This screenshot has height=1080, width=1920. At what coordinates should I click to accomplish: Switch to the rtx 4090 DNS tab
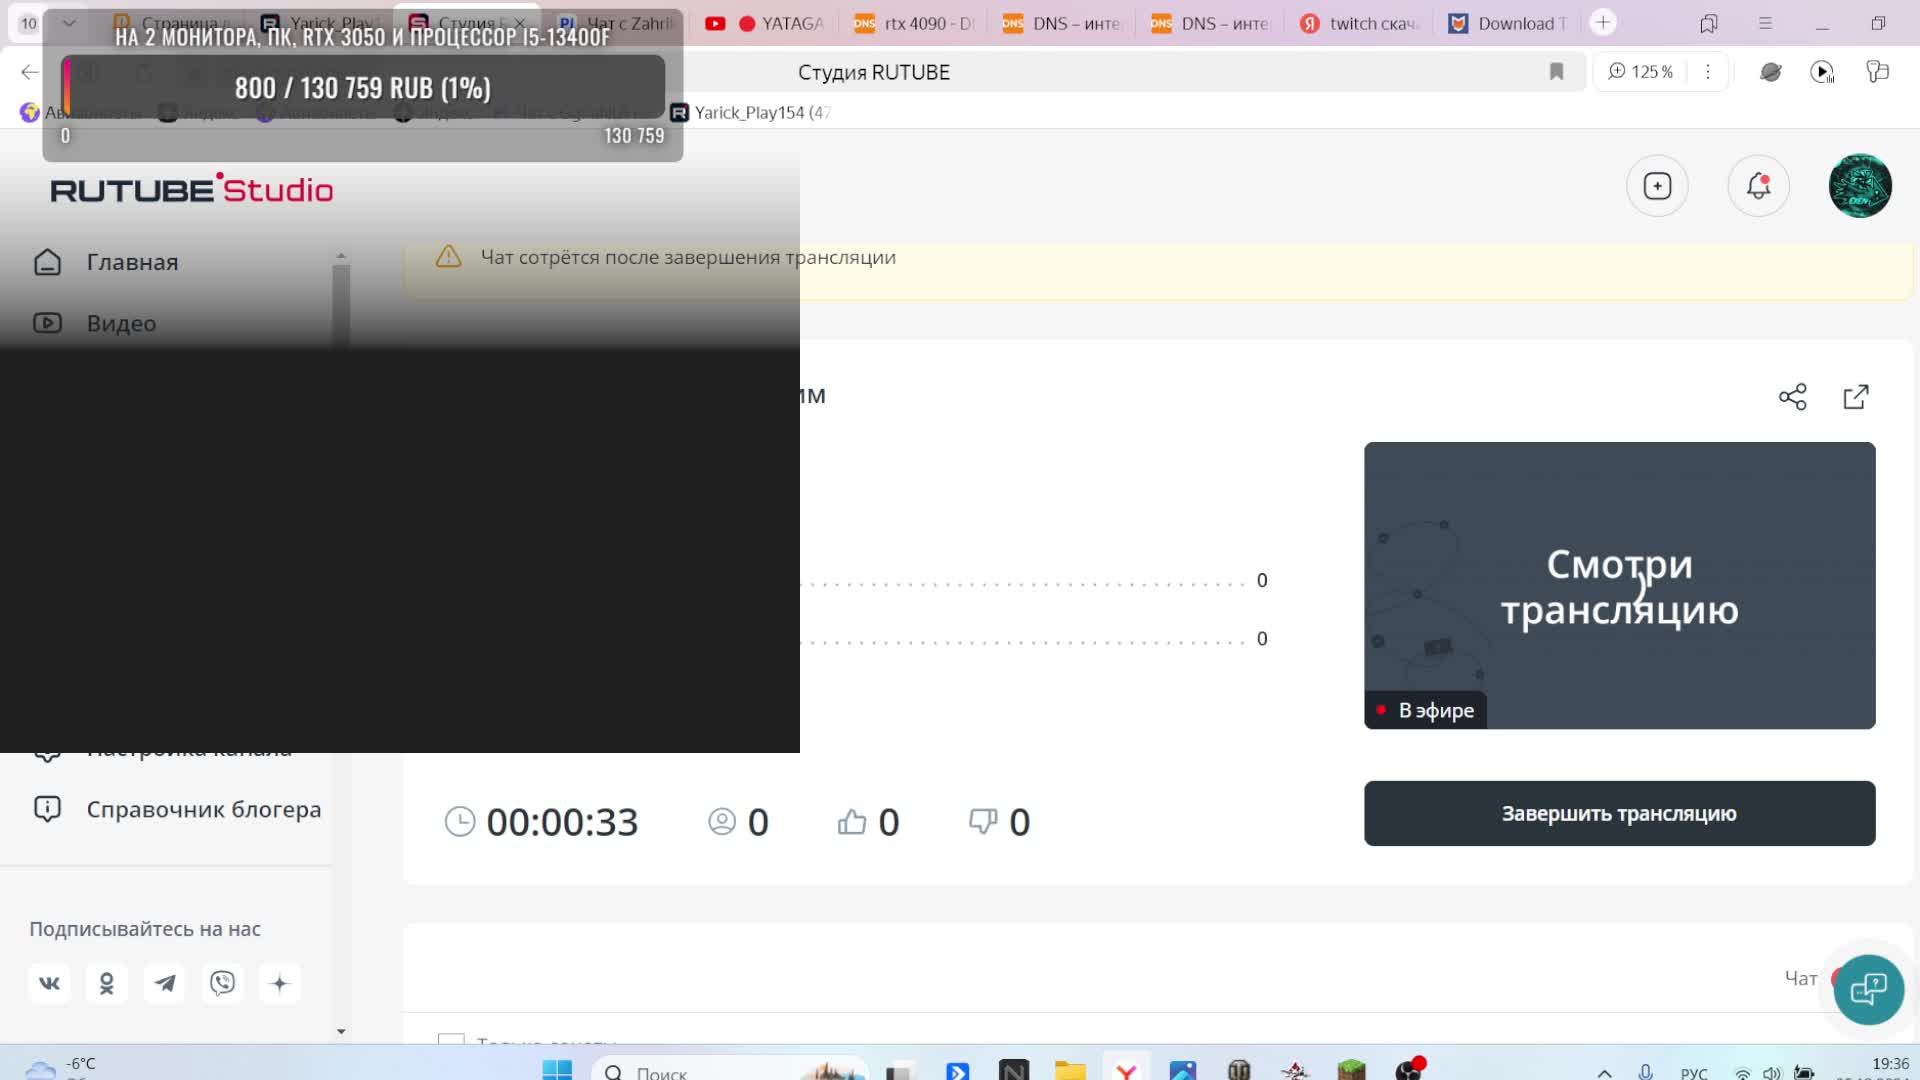915,23
